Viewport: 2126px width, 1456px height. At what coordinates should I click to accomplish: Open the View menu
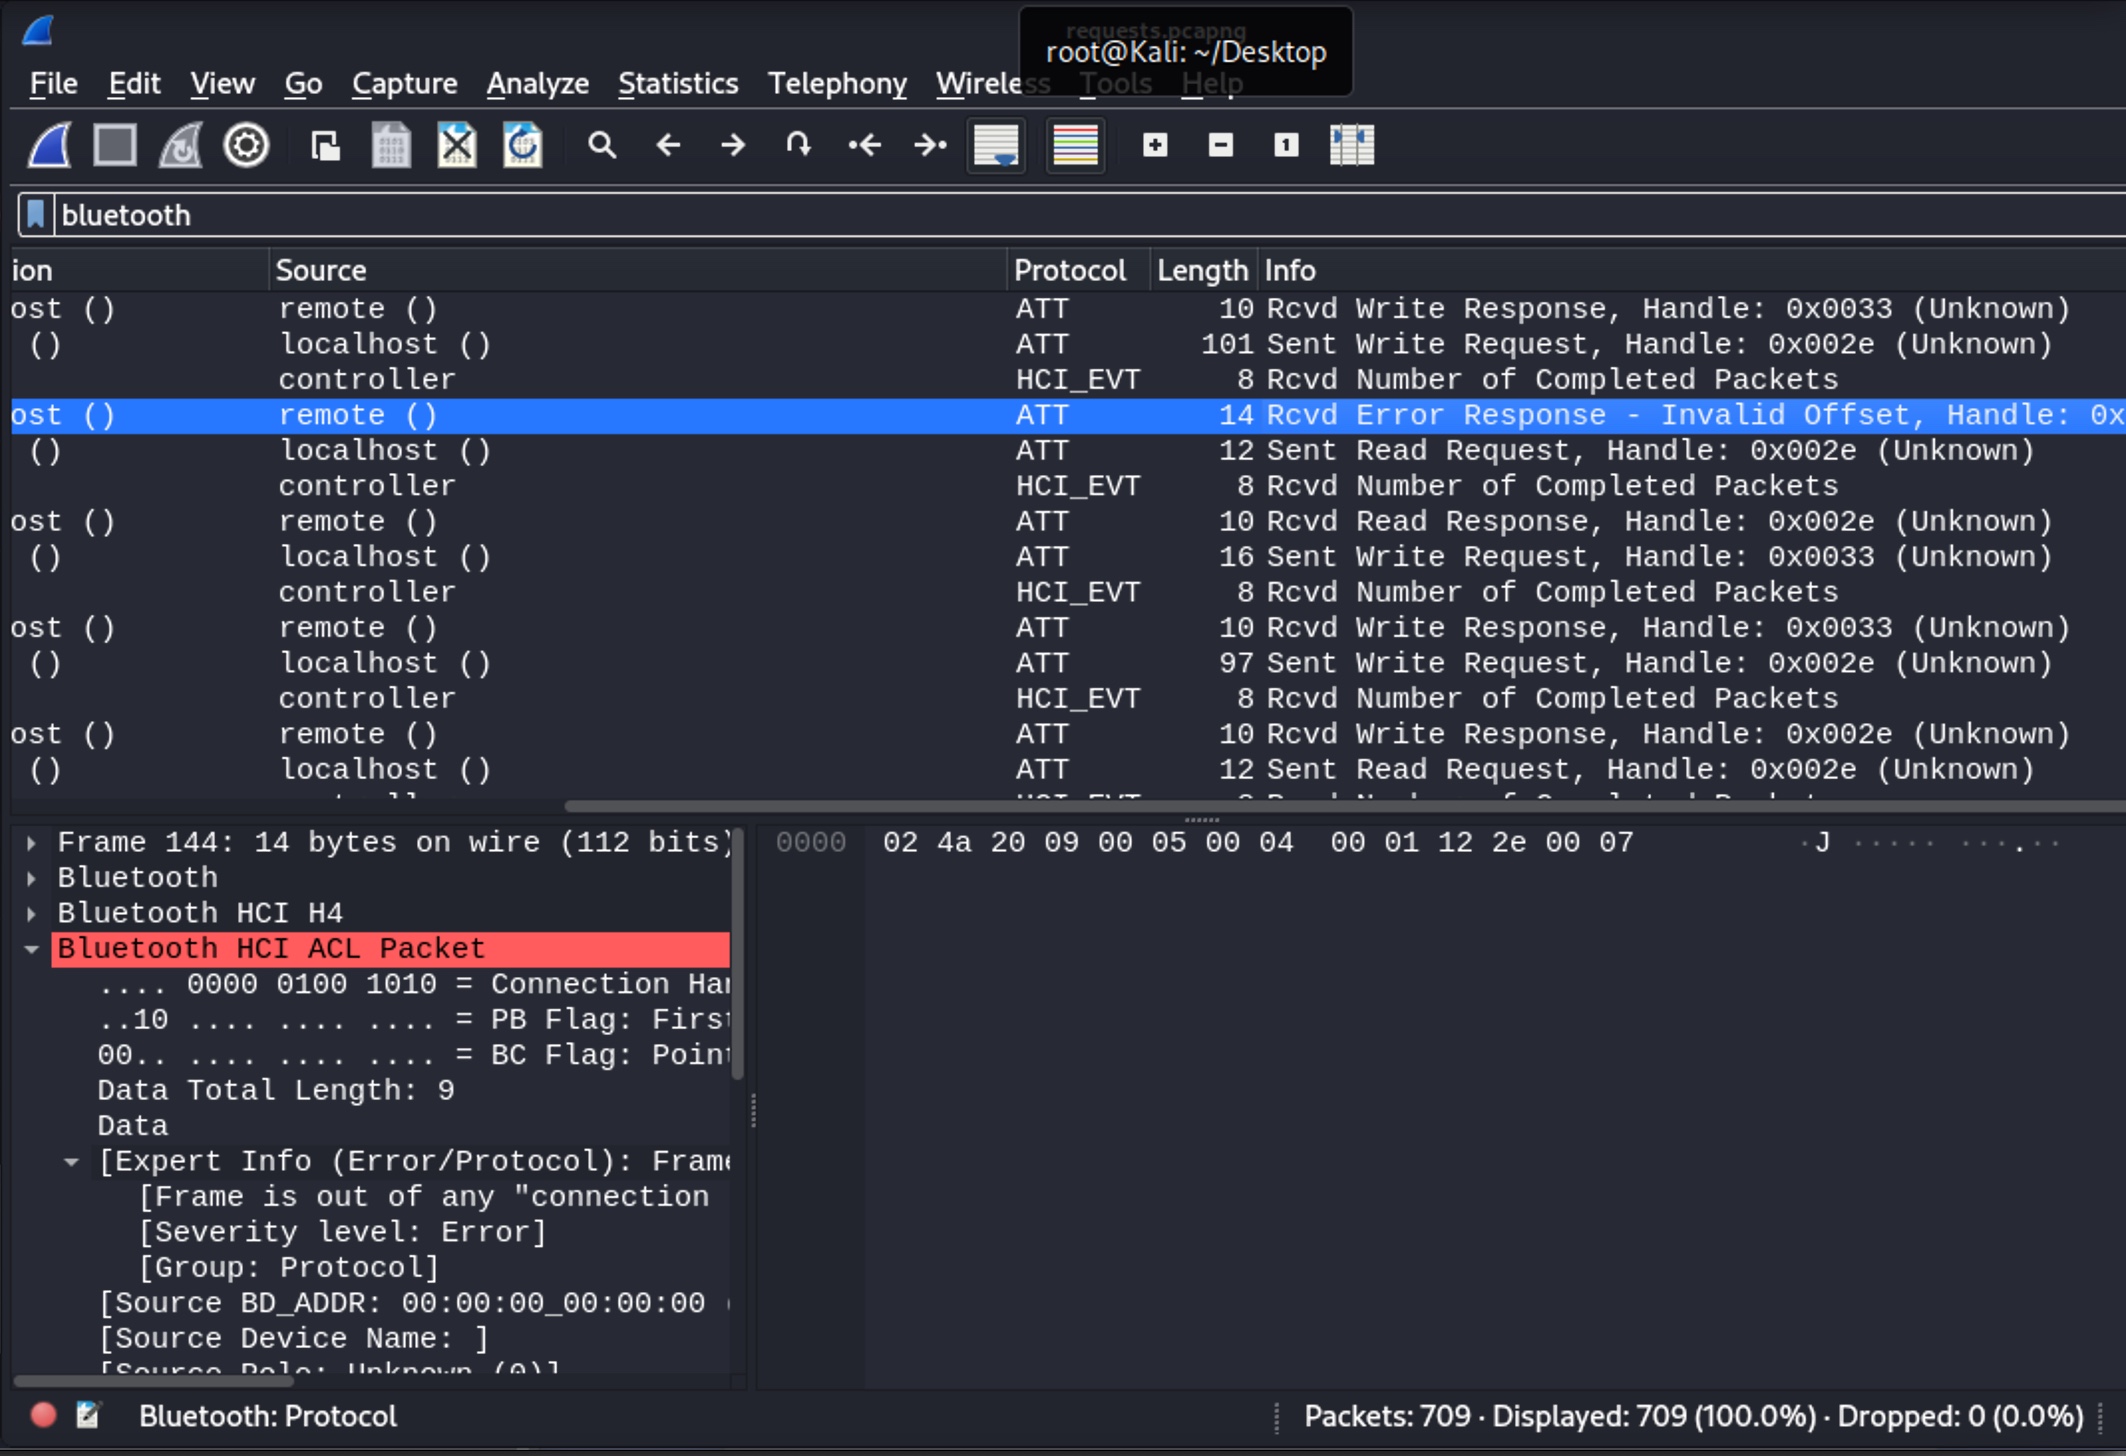[222, 83]
